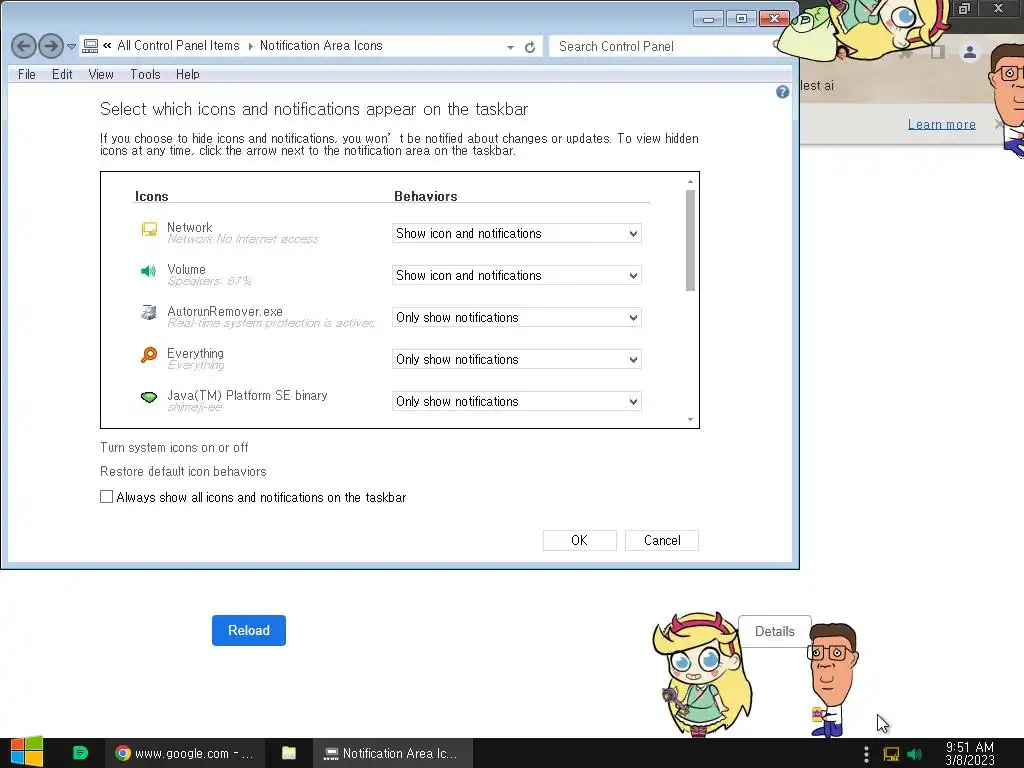The width and height of the screenshot is (1024, 768).
Task: Click Learn more link in Chrome window
Action: [942, 124]
